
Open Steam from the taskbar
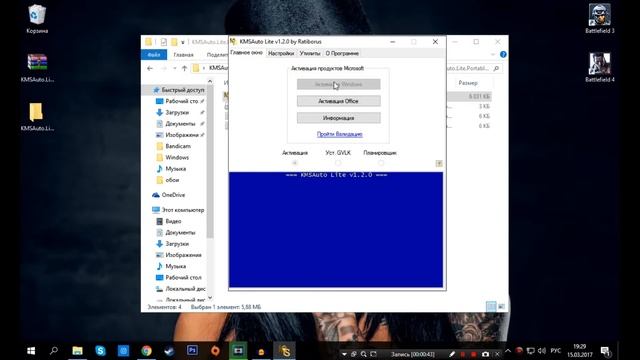(x=169, y=351)
